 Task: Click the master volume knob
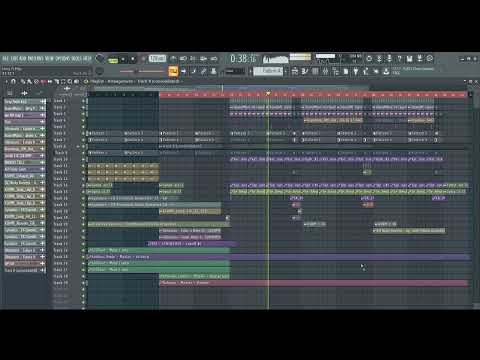pos(99,59)
